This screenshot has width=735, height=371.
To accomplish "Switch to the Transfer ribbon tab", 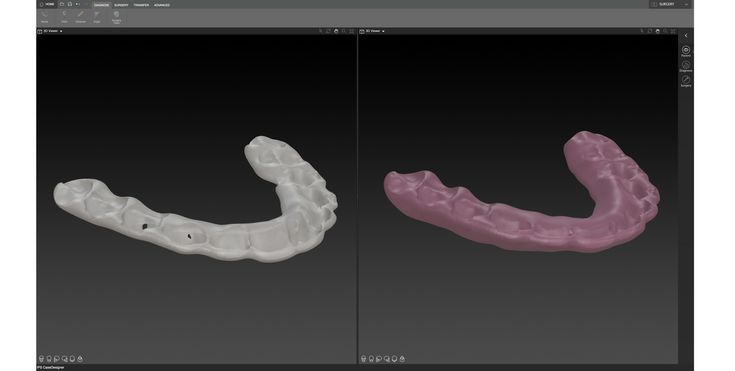I will (x=141, y=5).
